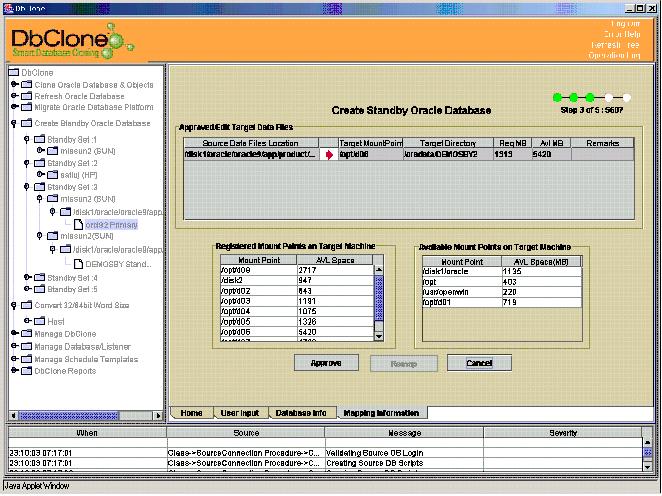The width and height of the screenshot is (662, 496).
Task: Click the Standby Set :5 folder icon
Action: pyautogui.click(x=39, y=289)
